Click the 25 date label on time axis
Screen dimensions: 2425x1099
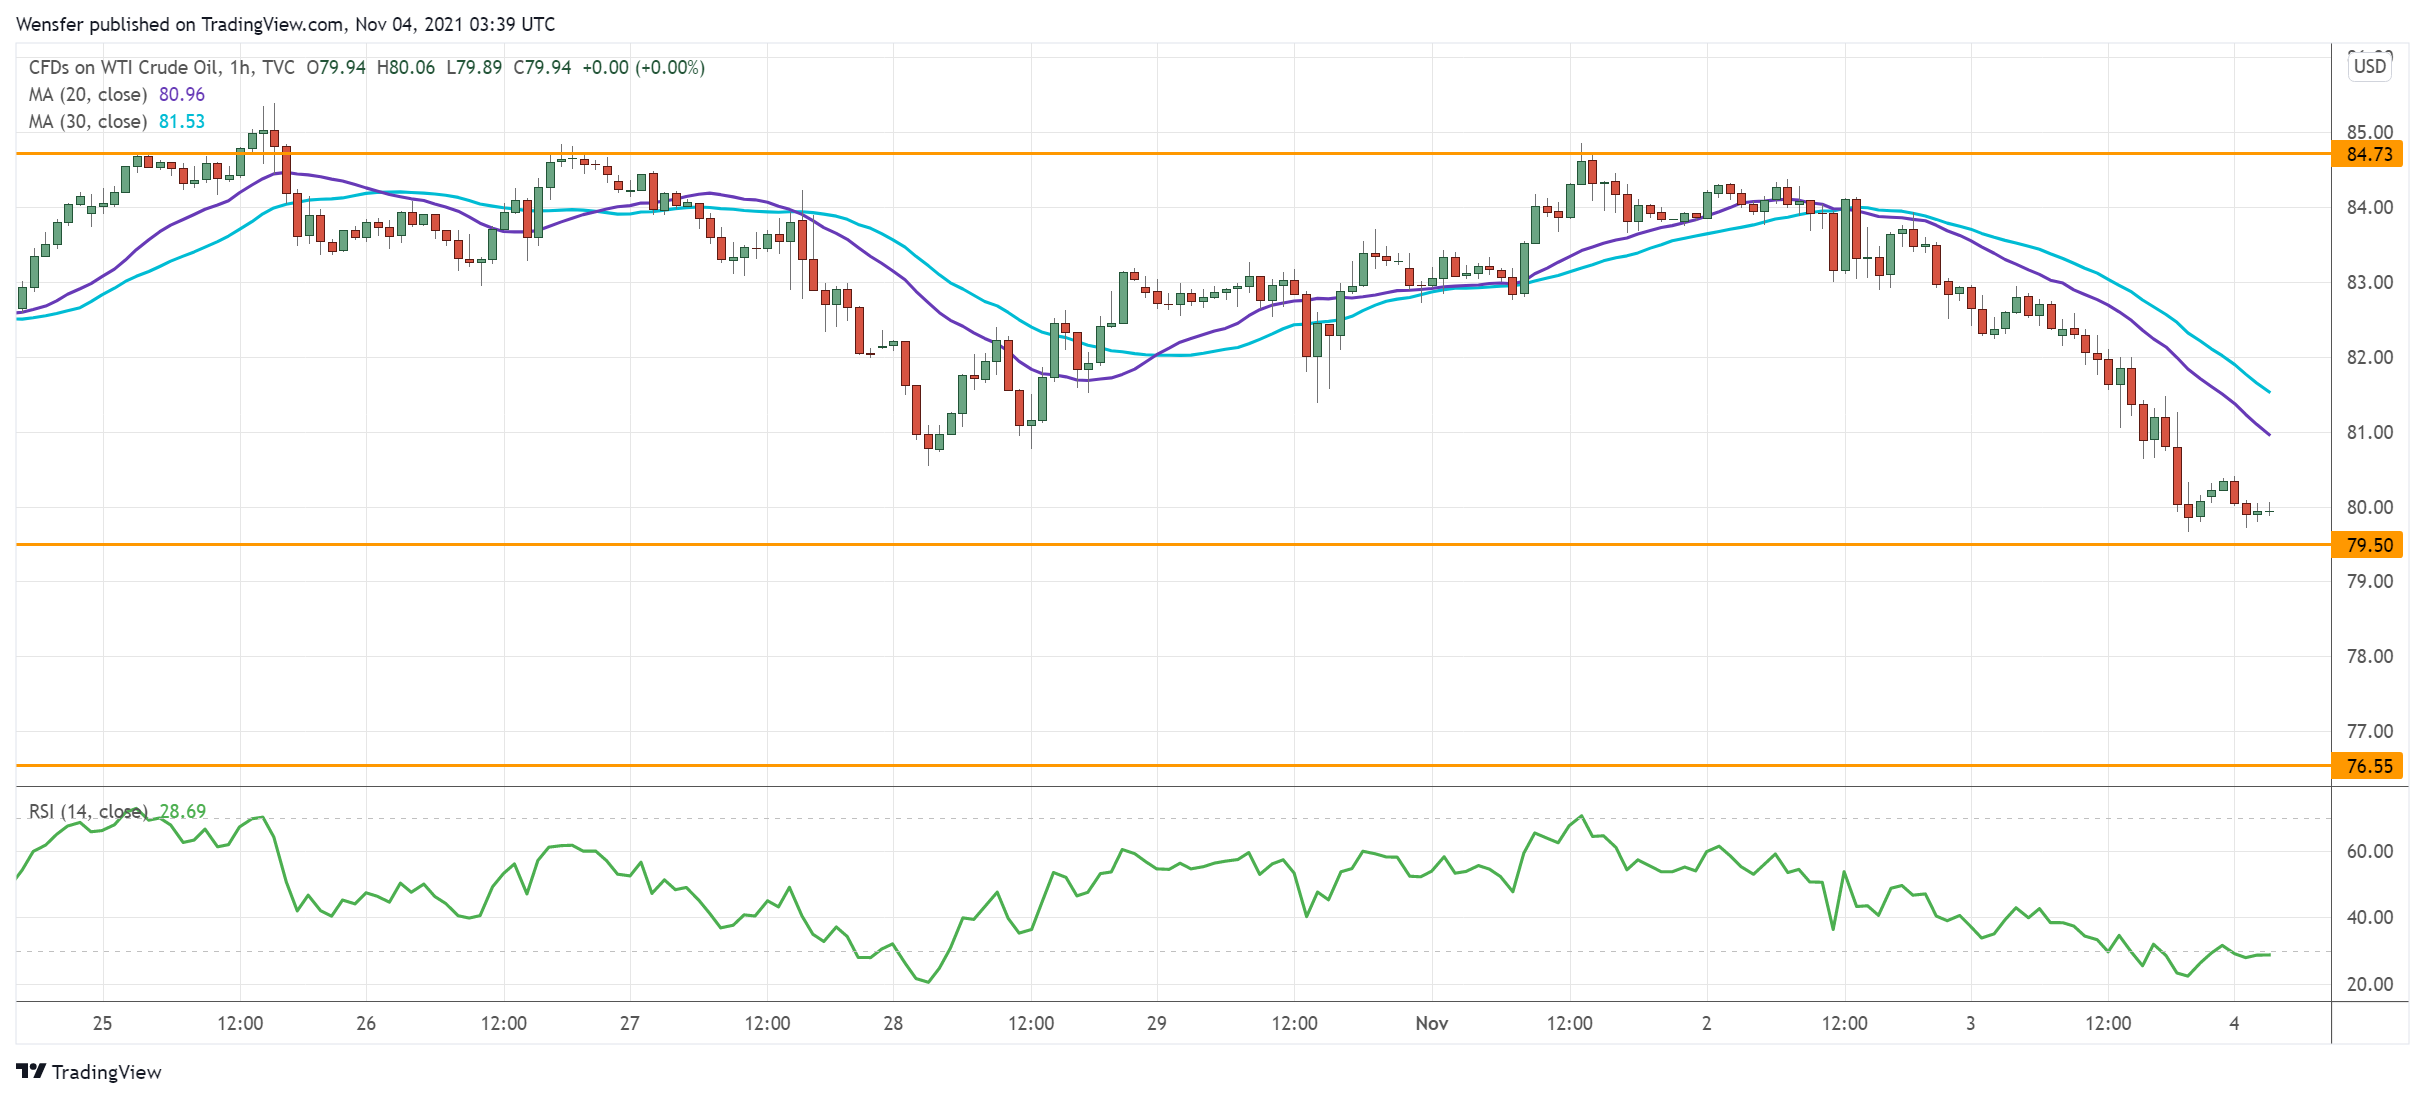(102, 1023)
